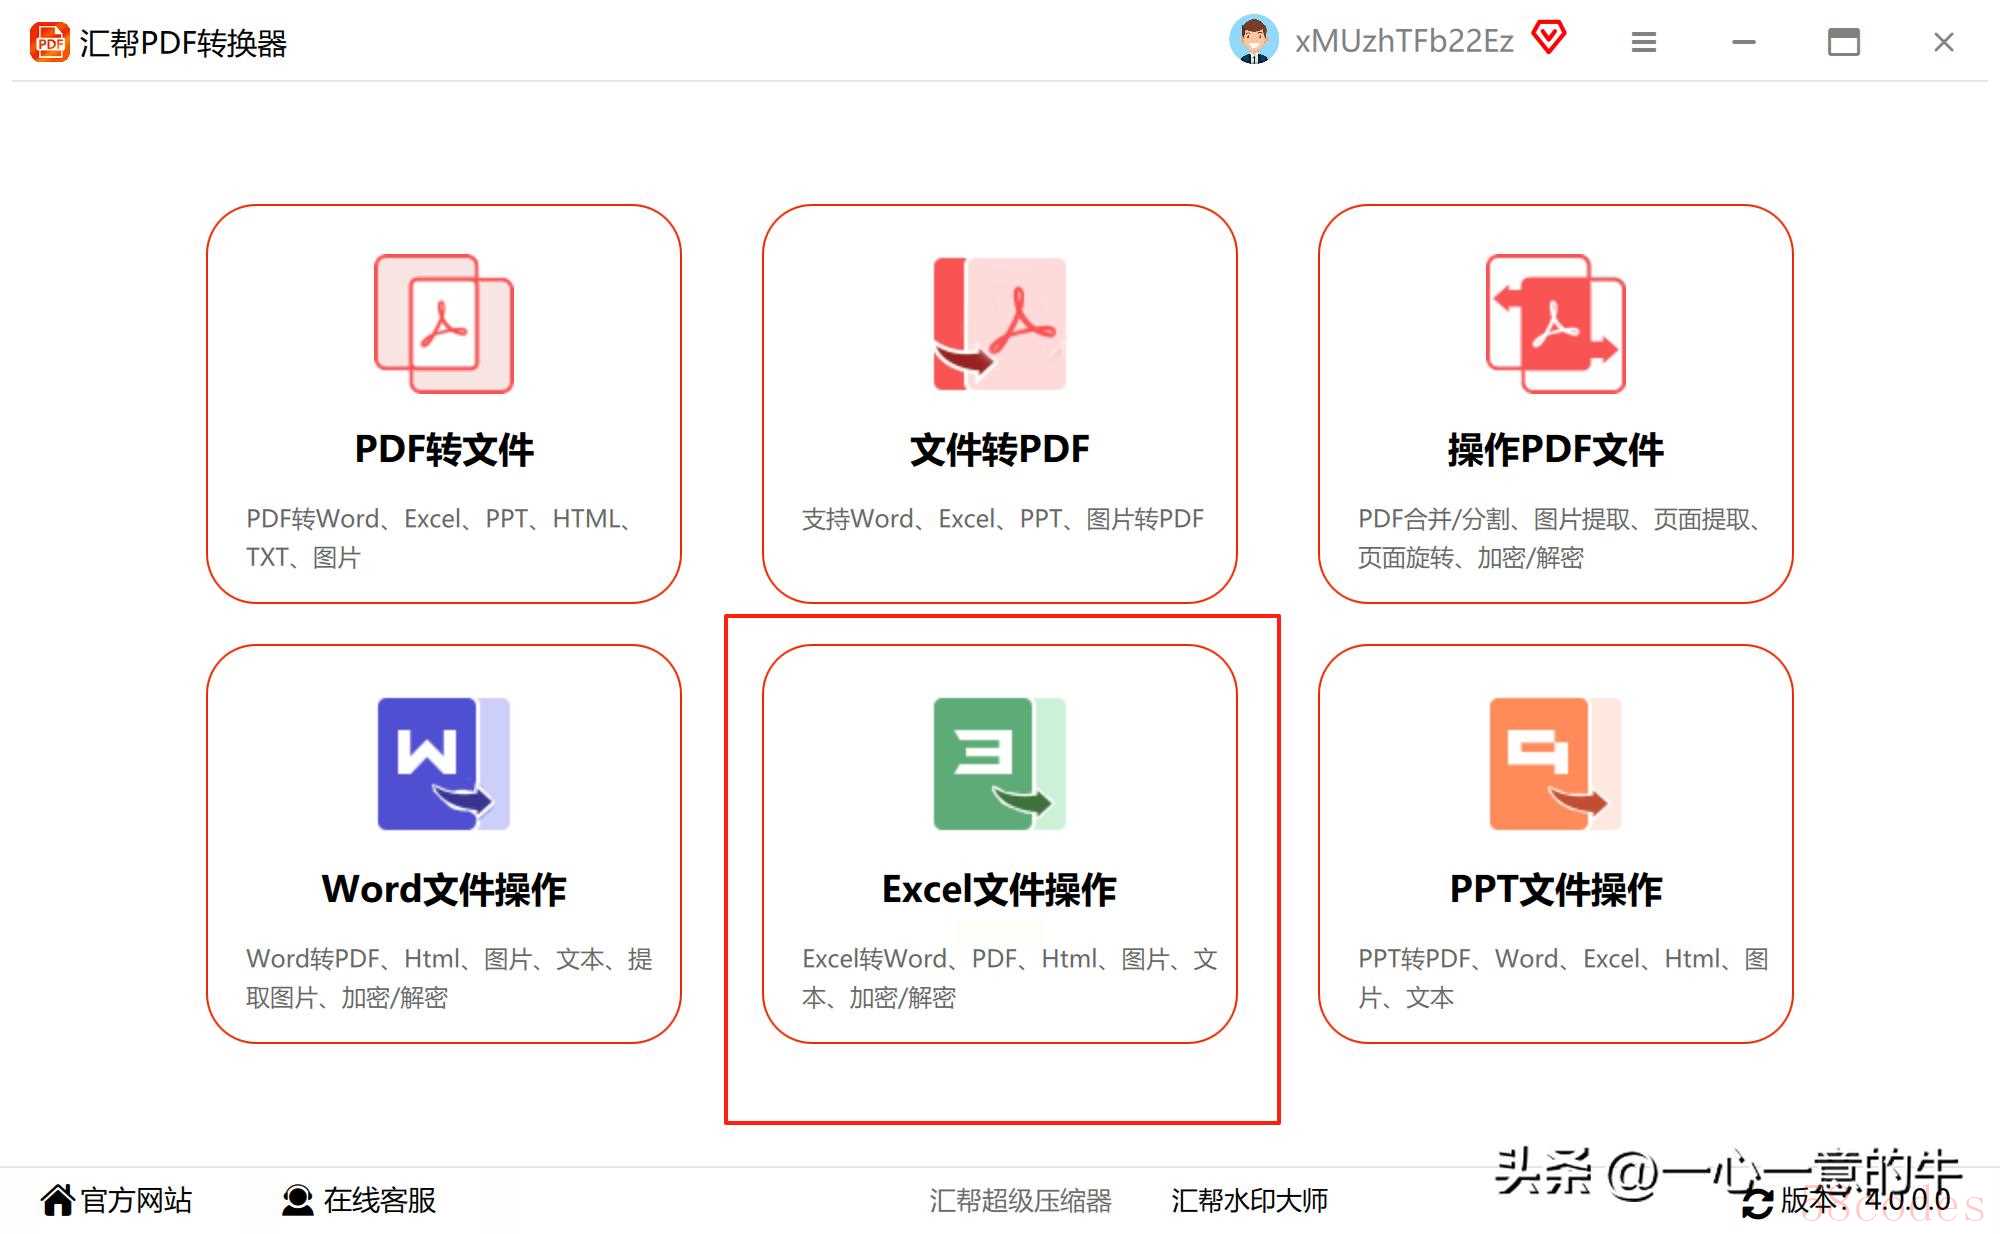
Task: Click the 操作PDF文件 double arrow icon
Action: pos(1555,323)
